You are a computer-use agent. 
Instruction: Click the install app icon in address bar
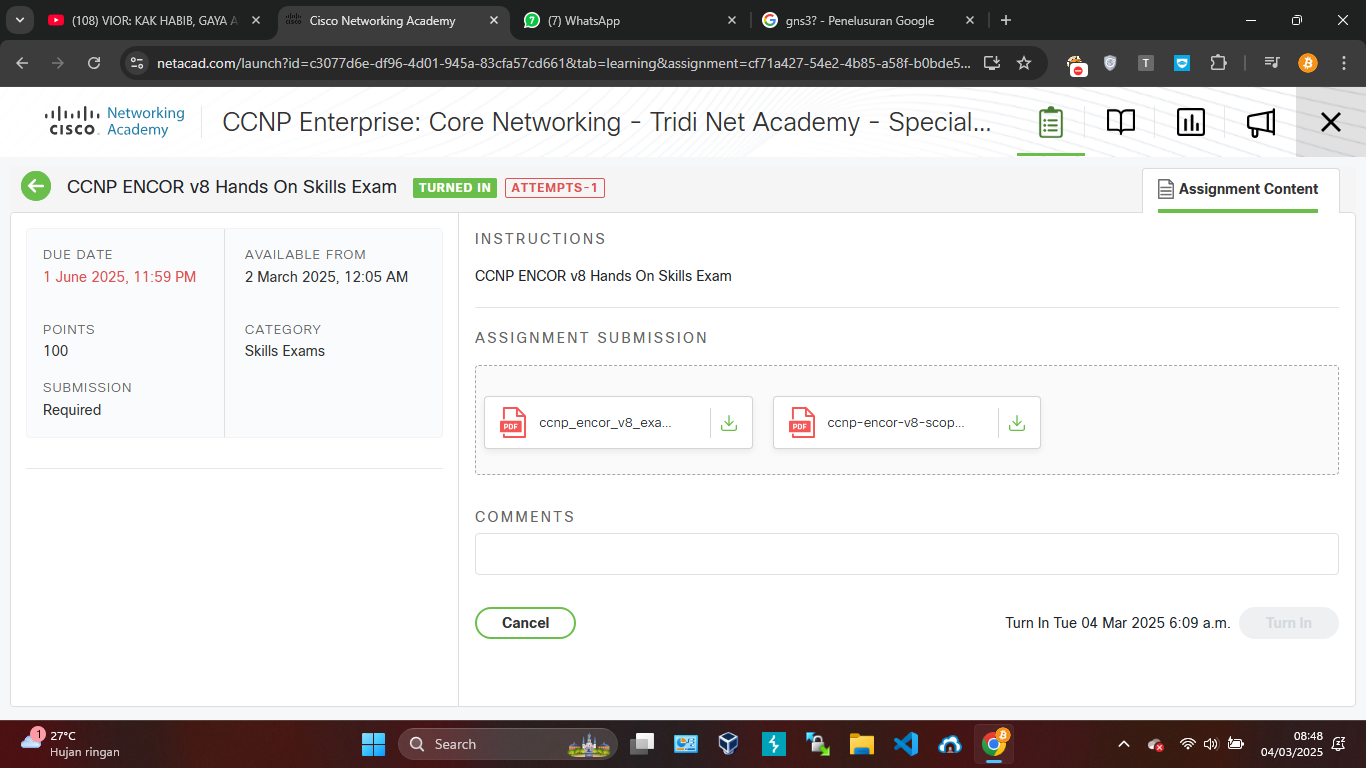coord(992,63)
